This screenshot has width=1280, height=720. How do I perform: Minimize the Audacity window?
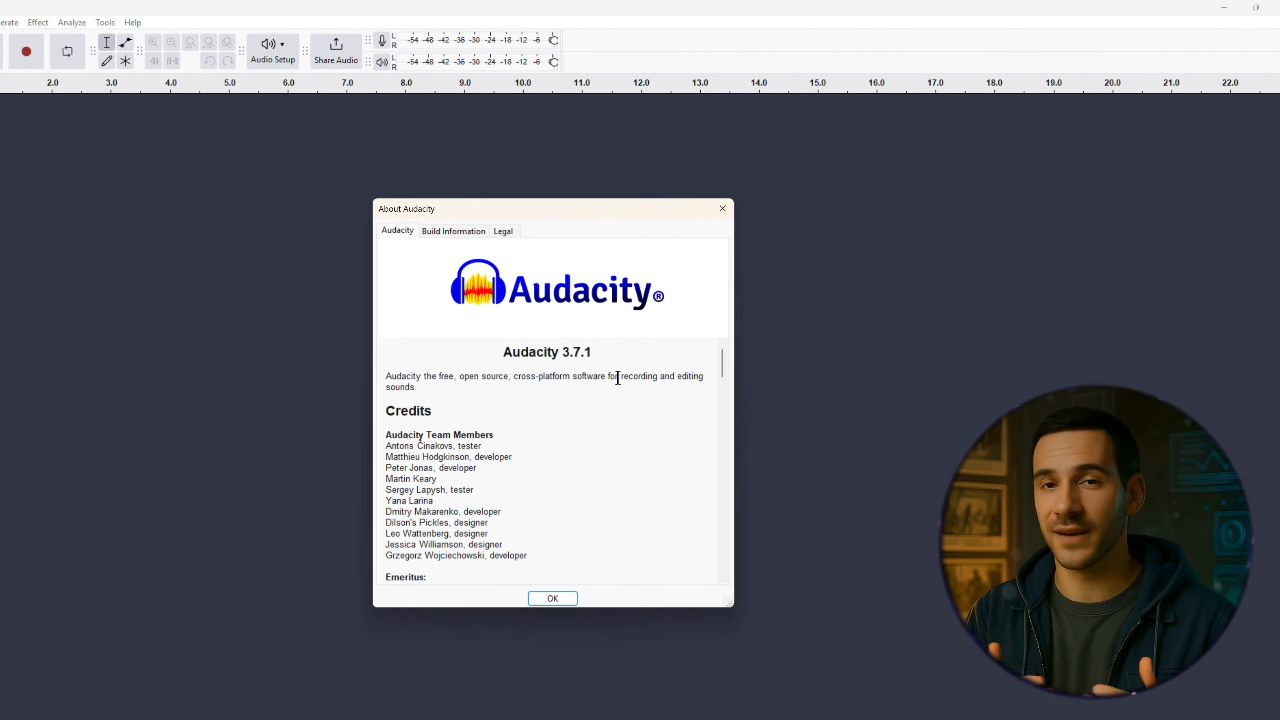(x=1223, y=8)
